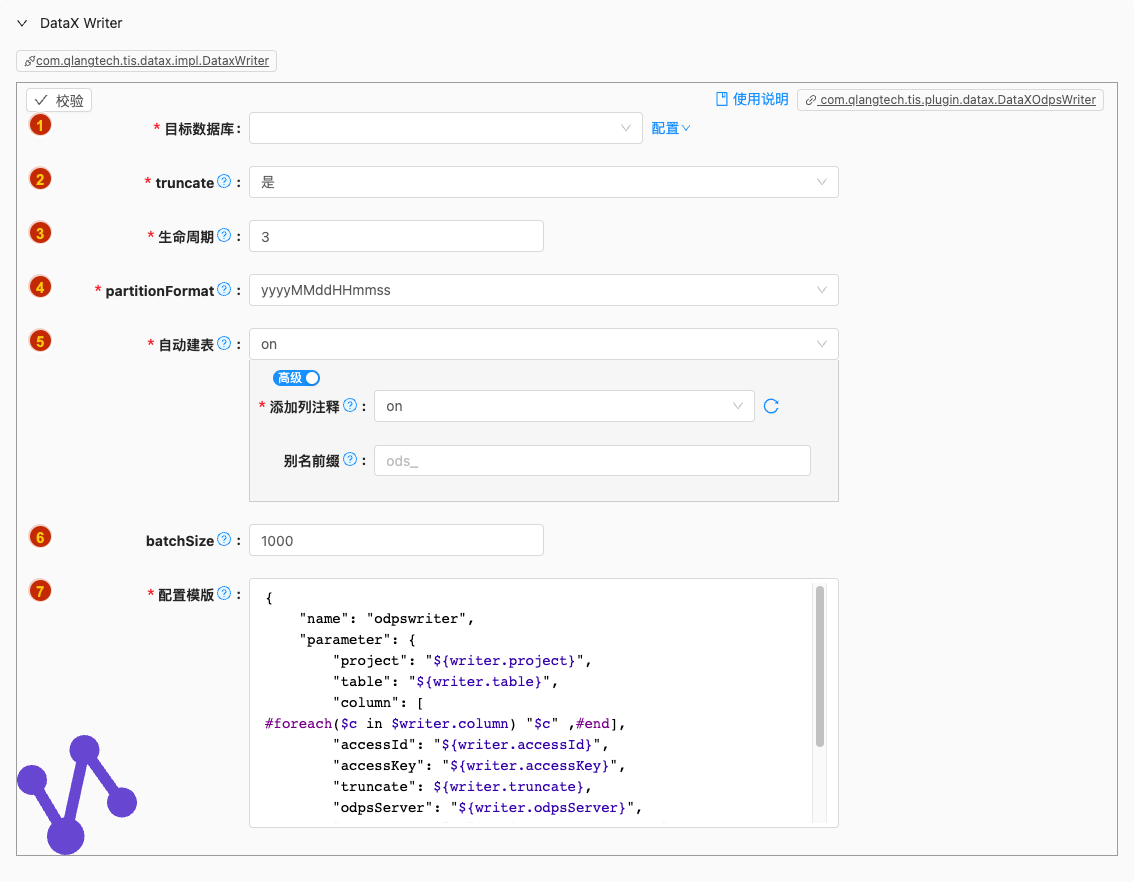Click help icon beside 配置模版 label

point(224,593)
